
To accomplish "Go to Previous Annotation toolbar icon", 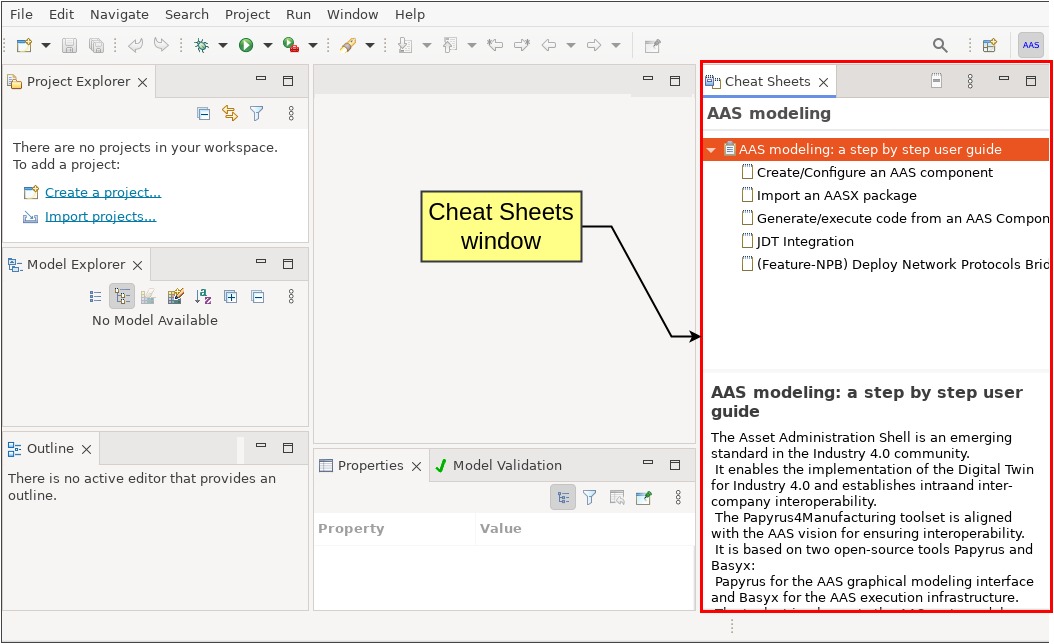I will pyautogui.click(x=450, y=45).
